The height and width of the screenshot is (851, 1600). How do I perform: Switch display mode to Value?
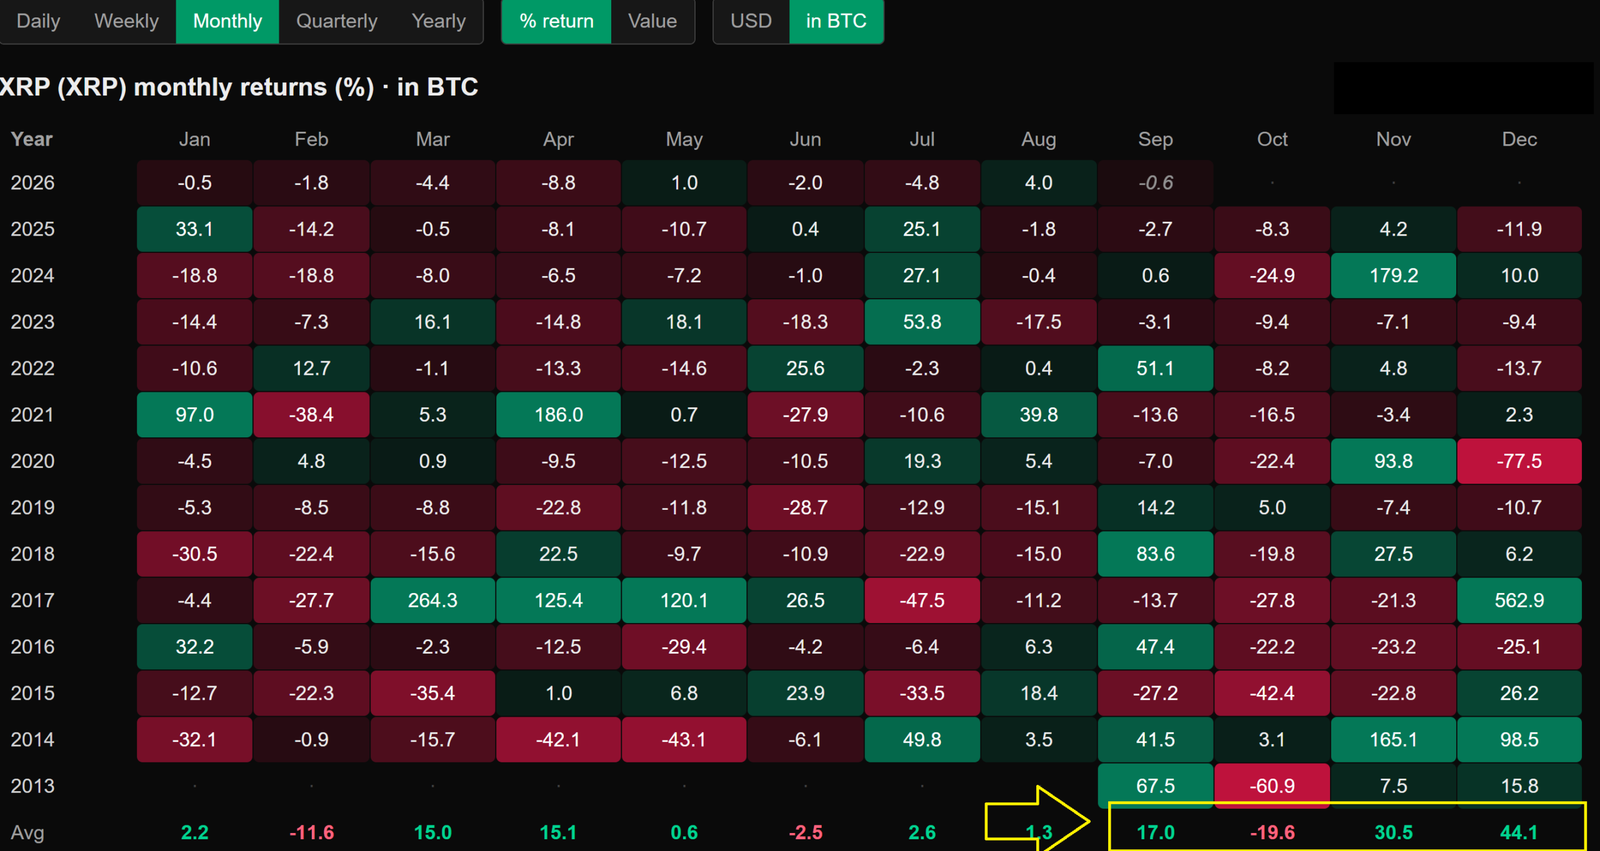652,21
